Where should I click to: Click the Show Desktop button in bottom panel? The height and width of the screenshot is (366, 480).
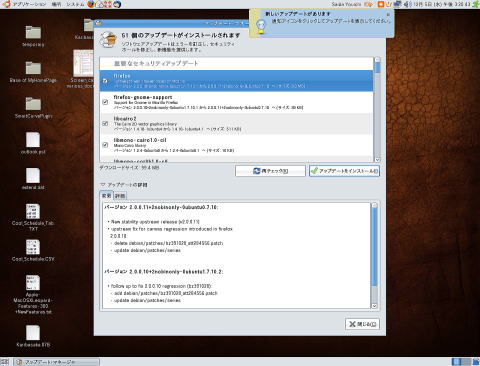[x=5, y=362]
